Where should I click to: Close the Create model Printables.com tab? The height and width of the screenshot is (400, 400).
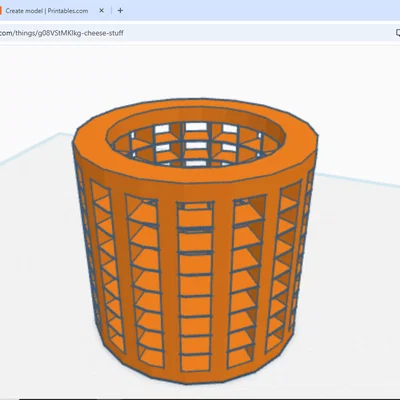101,11
